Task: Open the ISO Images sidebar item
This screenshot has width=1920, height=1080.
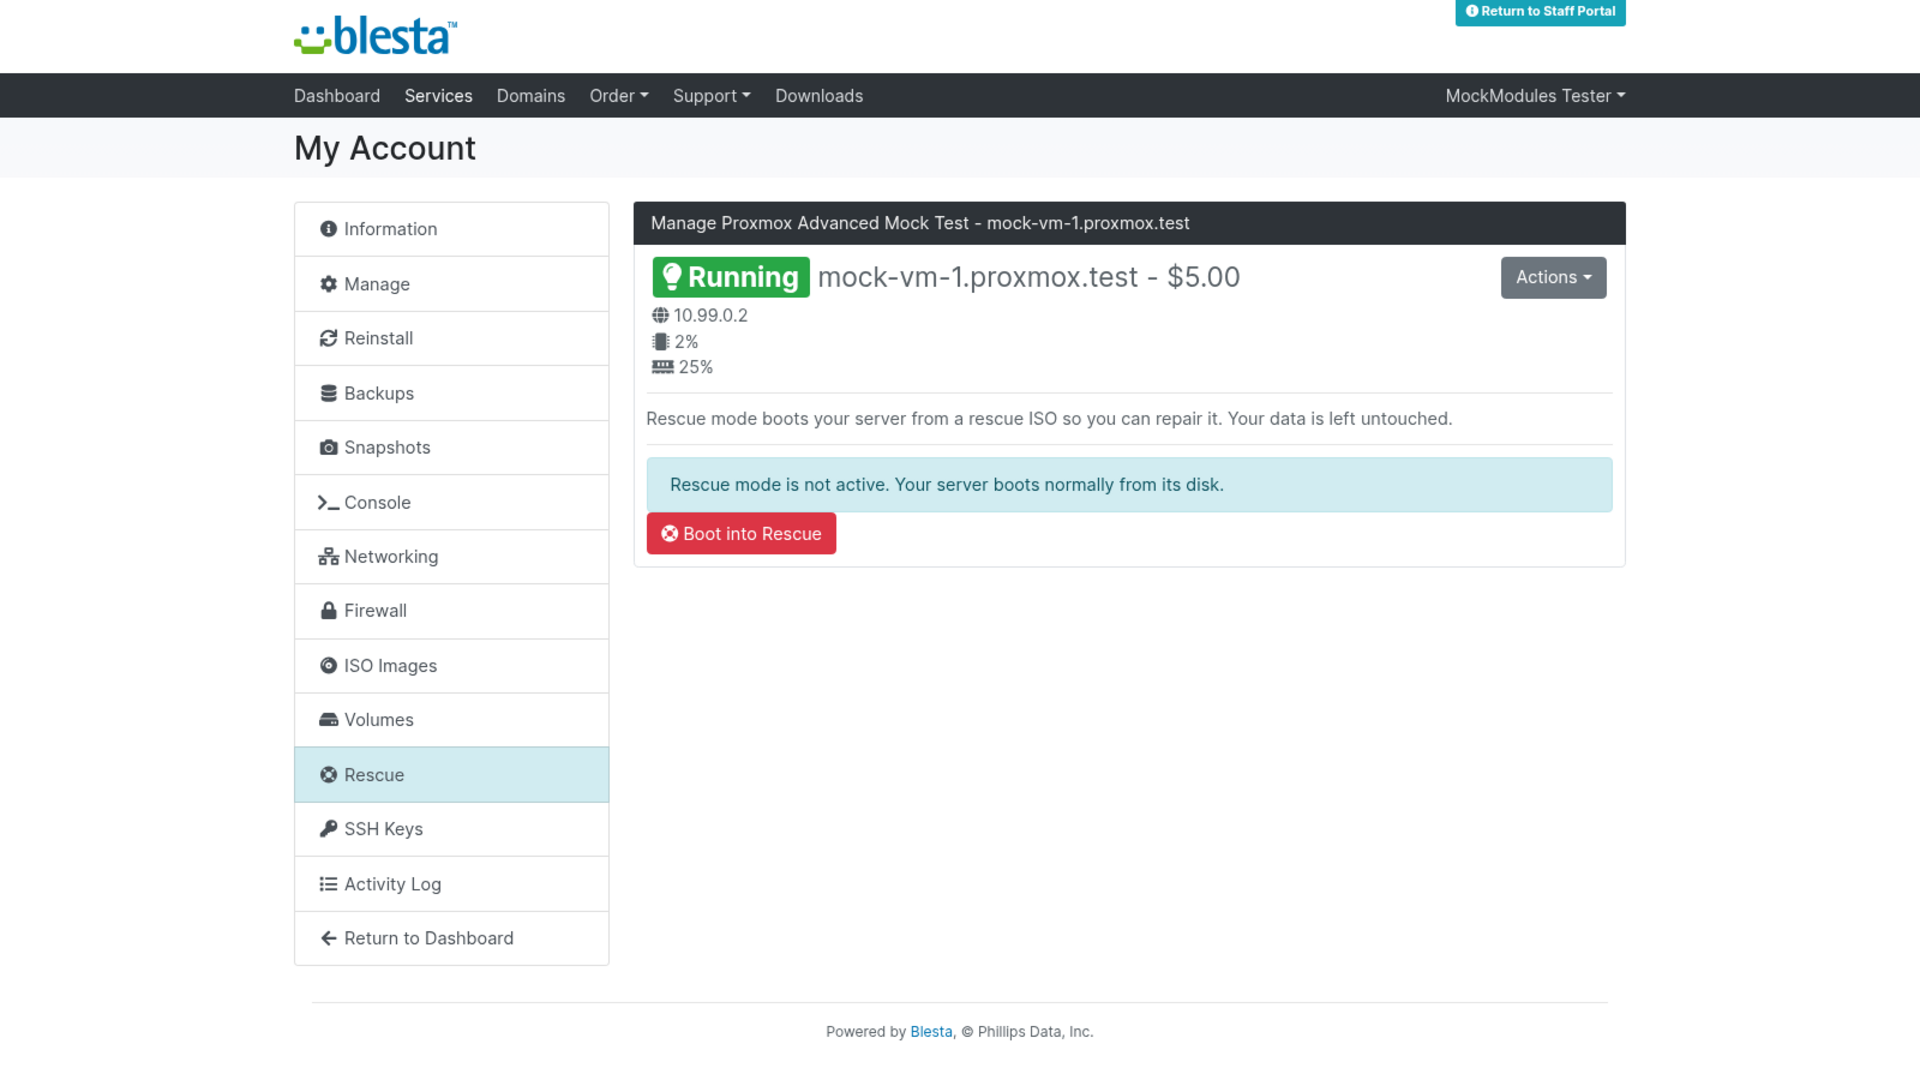Action: coord(452,666)
